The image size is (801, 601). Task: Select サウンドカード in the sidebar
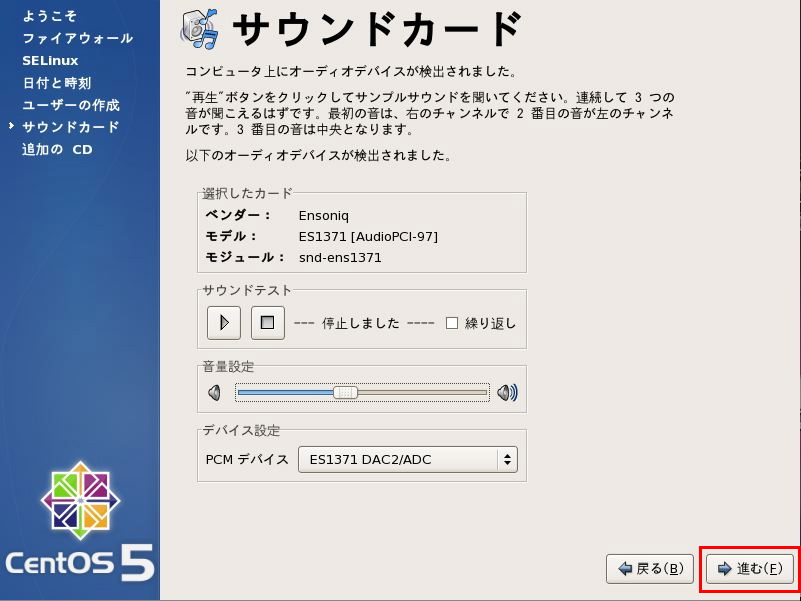tap(70, 127)
